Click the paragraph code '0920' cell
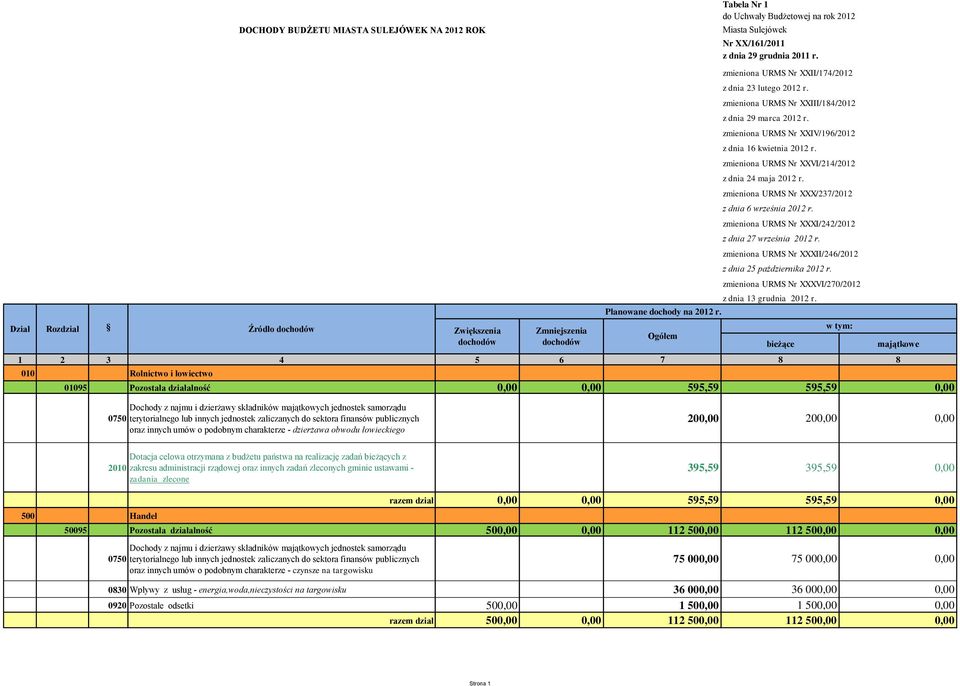Image resolution: width=960 pixels, height=686 pixels. click(x=108, y=605)
